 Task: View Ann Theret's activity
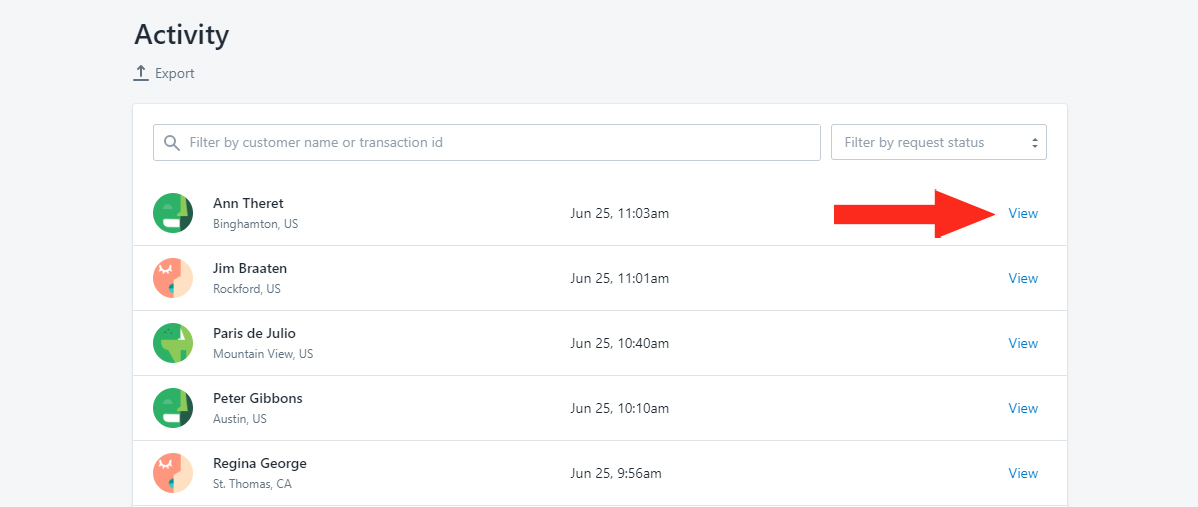1023,214
